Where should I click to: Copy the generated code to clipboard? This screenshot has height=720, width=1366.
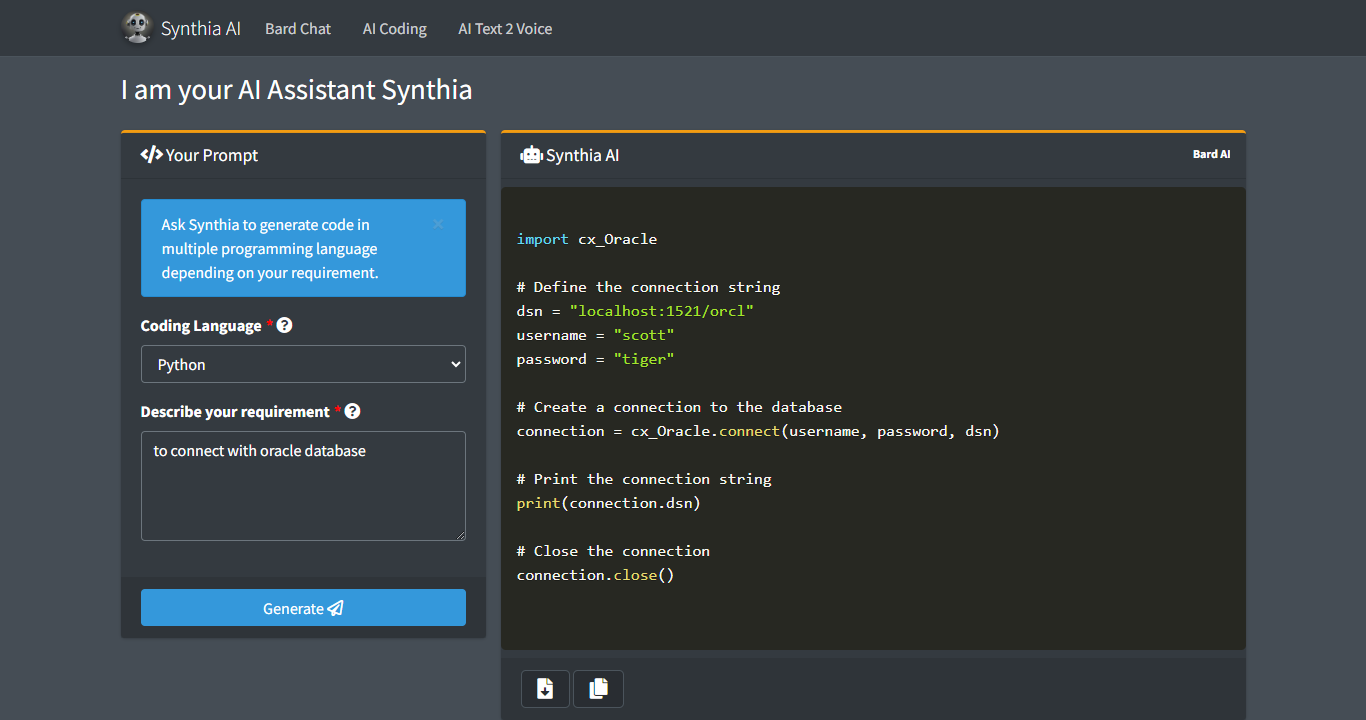pyautogui.click(x=598, y=689)
